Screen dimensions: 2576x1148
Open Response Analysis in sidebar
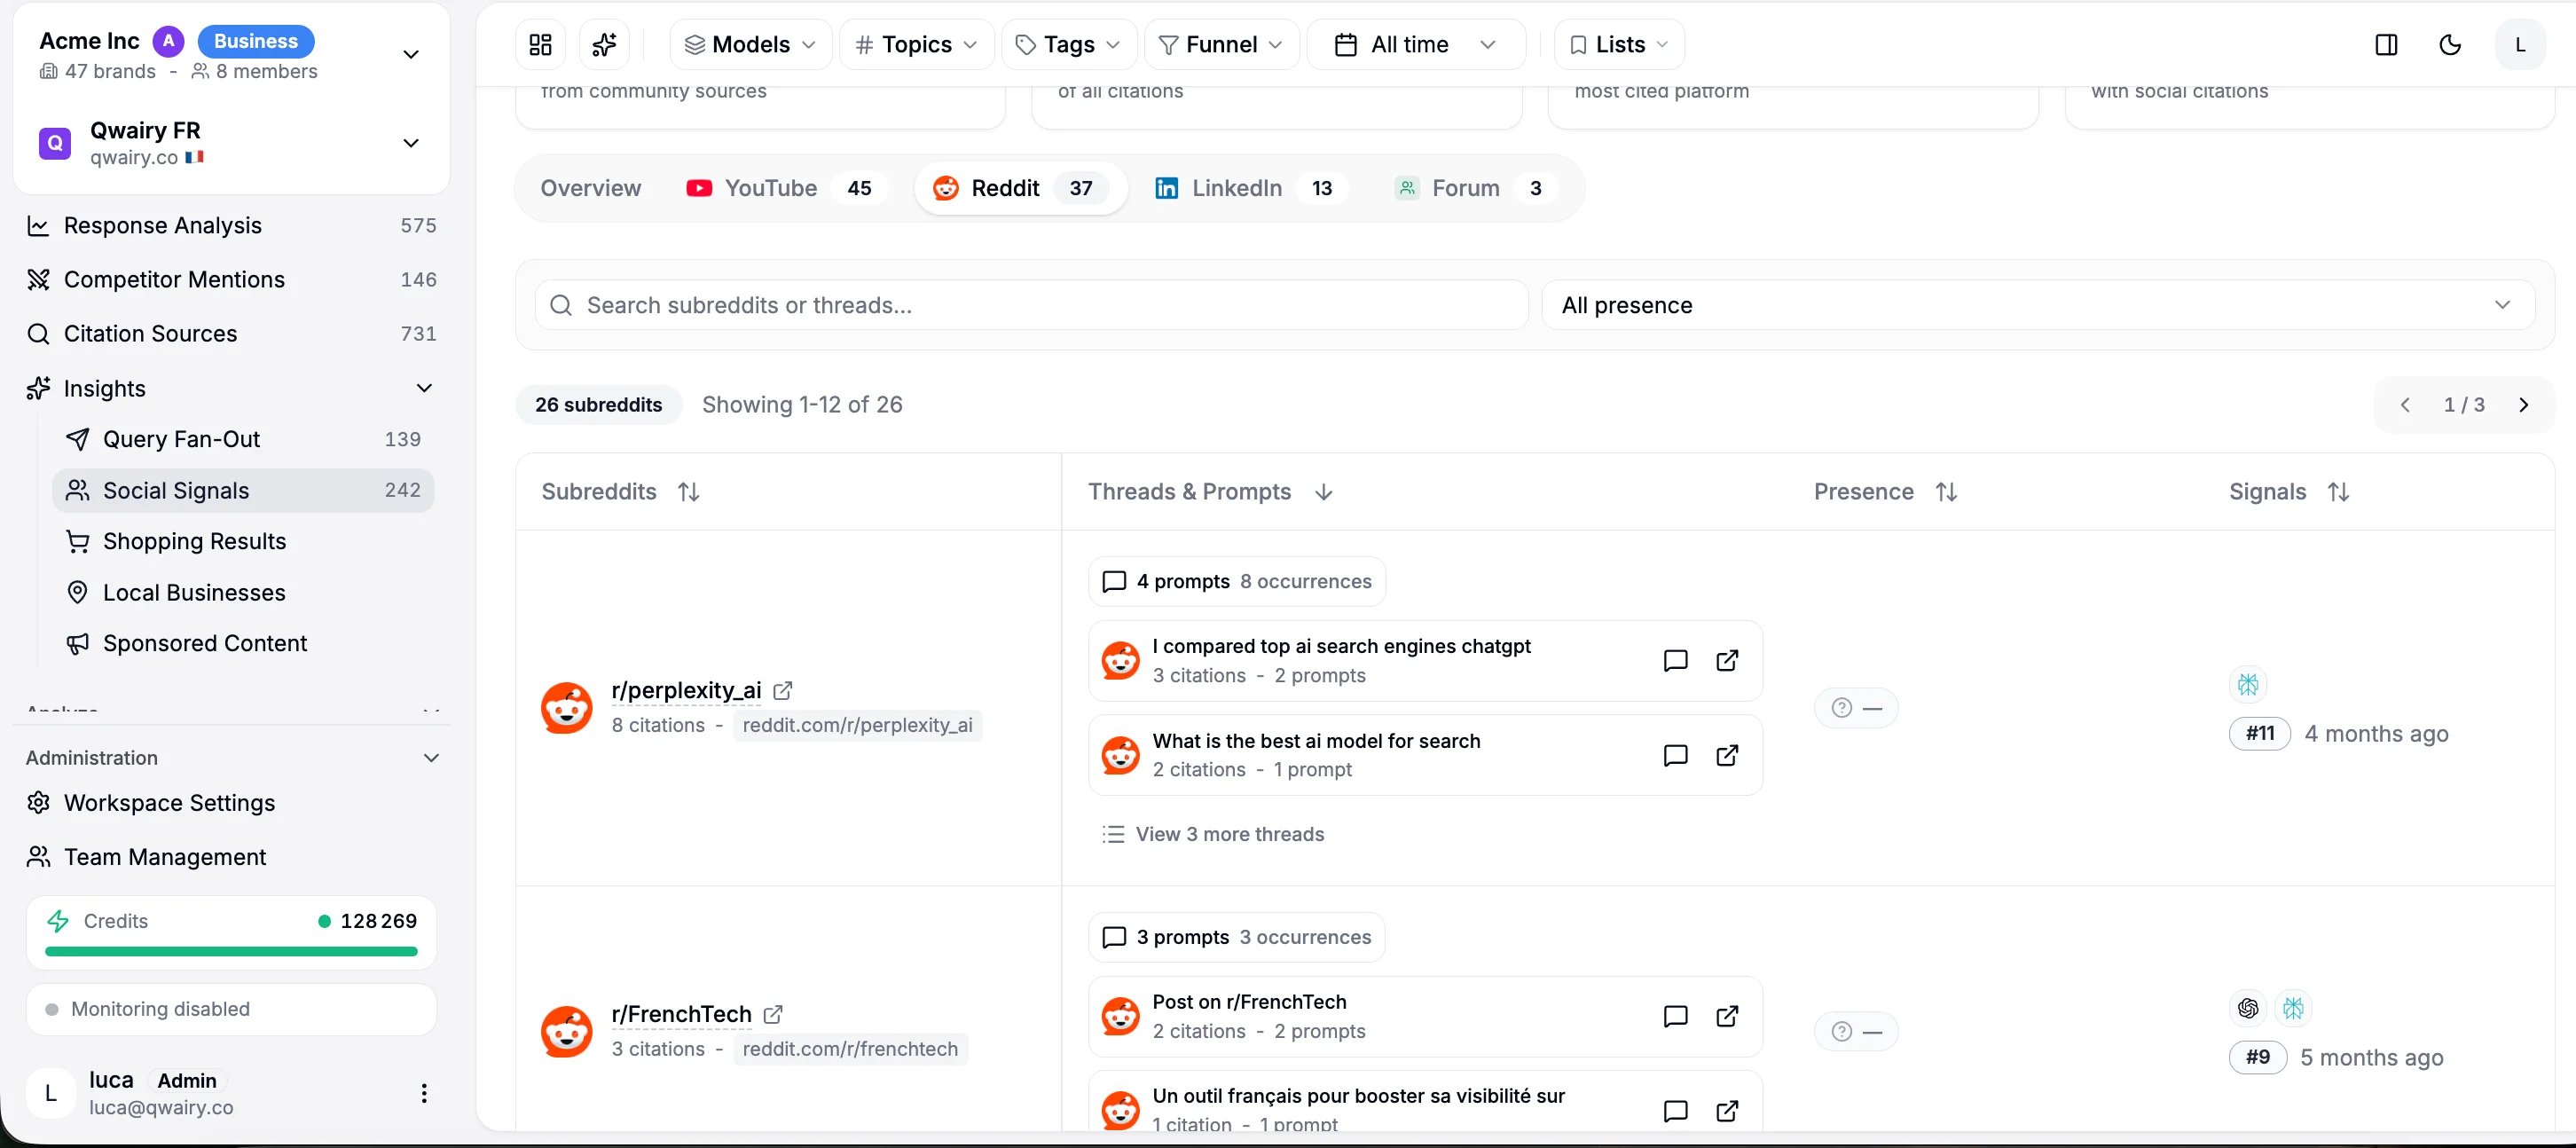coord(232,226)
